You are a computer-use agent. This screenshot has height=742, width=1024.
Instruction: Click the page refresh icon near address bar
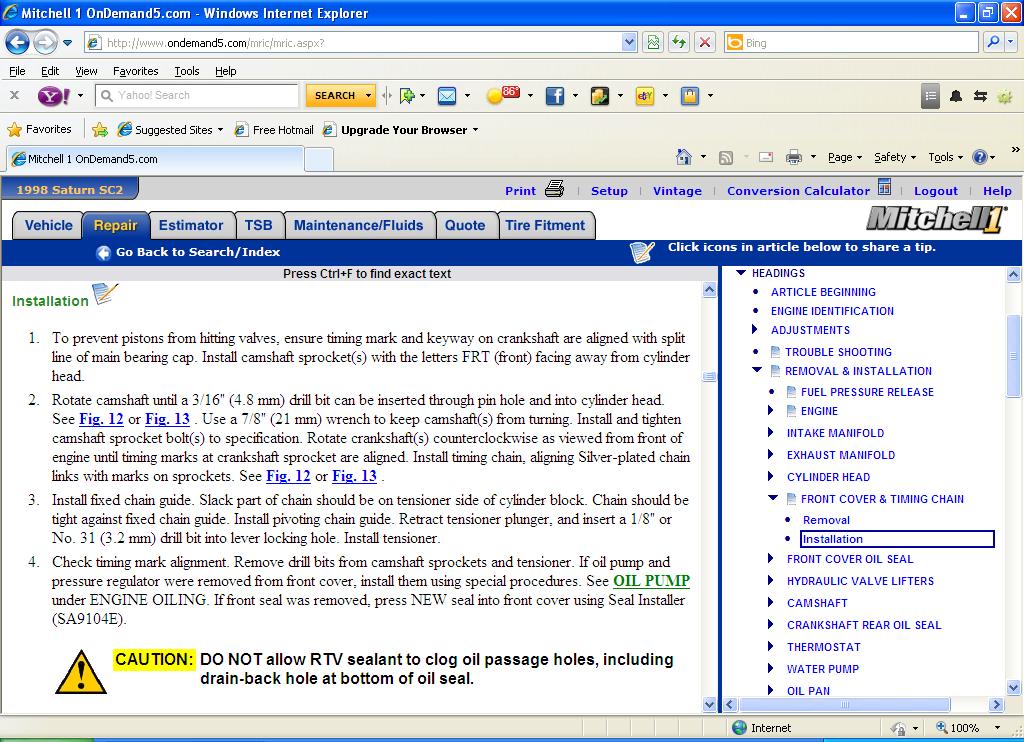679,43
